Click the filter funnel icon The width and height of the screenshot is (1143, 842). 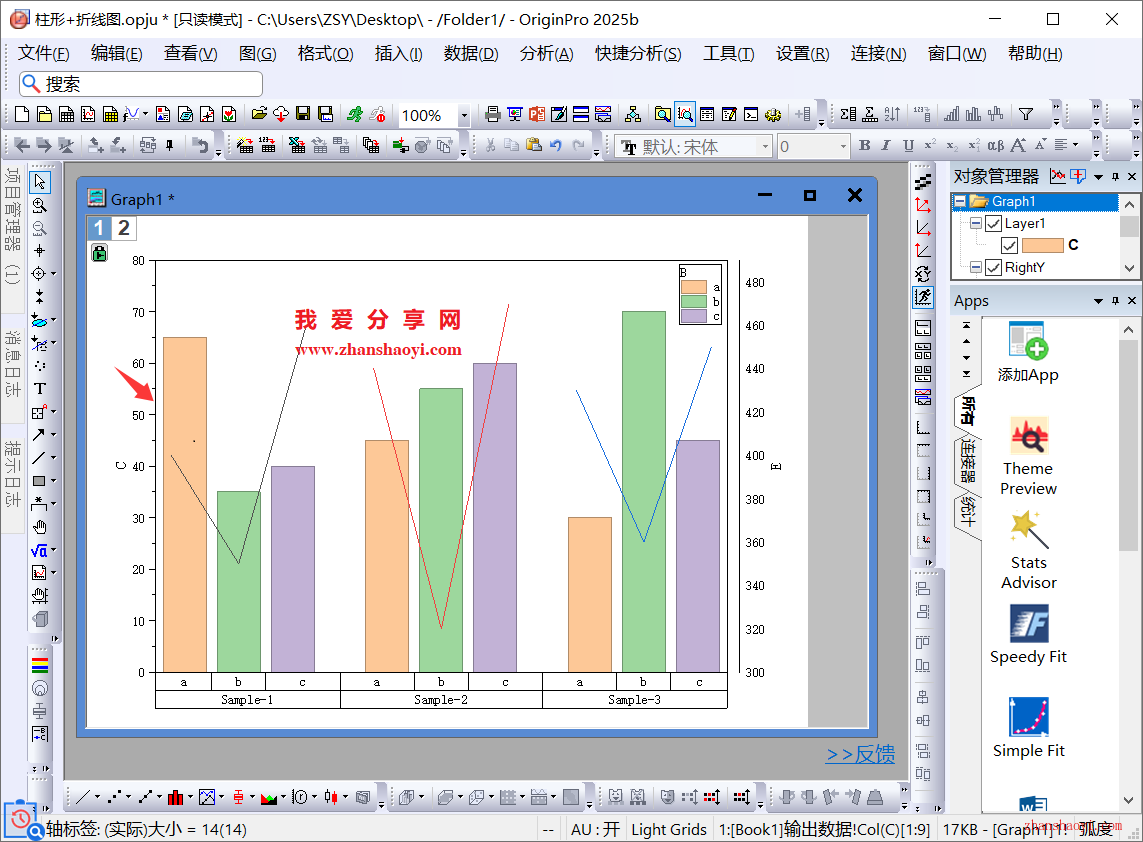(1025, 115)
